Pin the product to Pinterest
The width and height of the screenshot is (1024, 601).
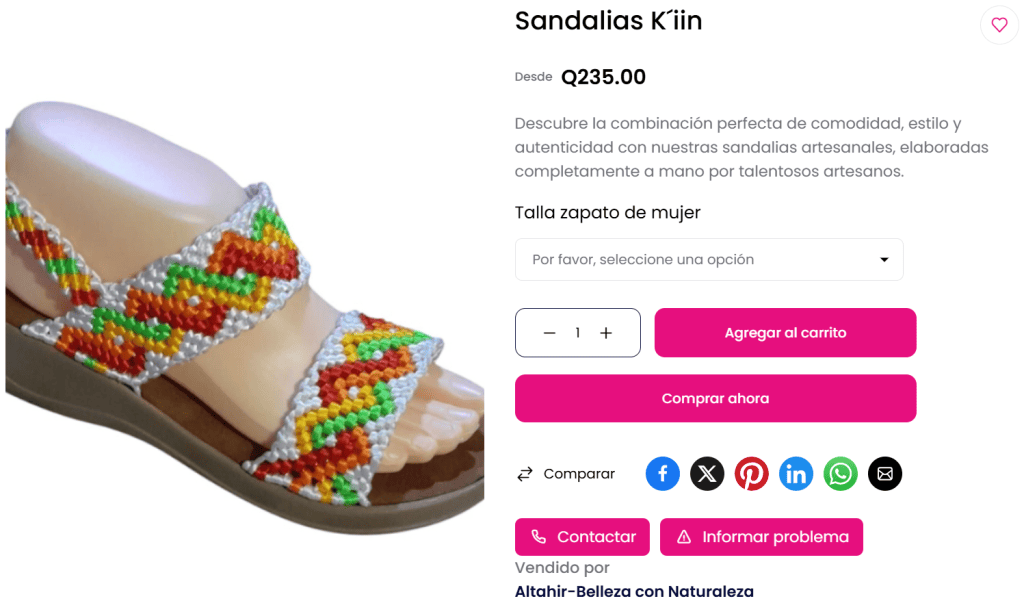[x=751, y=473]
